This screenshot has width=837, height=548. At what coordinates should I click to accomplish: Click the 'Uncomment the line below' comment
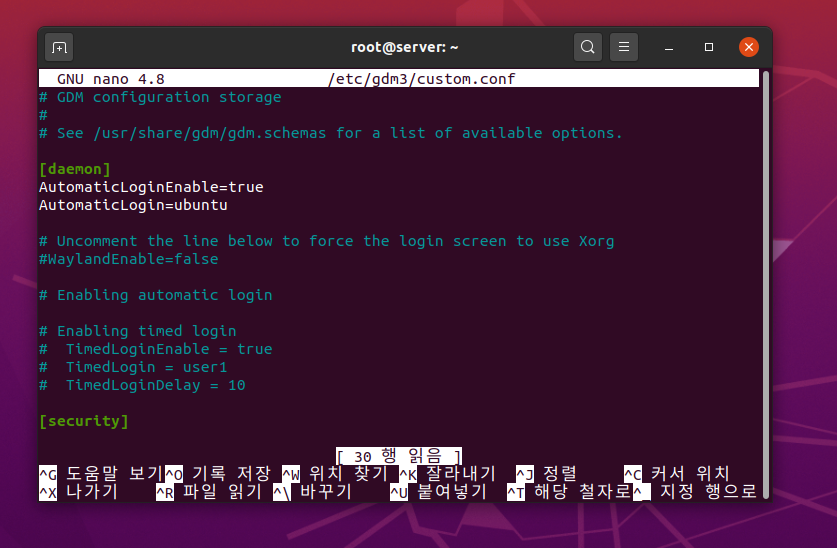pyautogui.click(x=327, y=241)
